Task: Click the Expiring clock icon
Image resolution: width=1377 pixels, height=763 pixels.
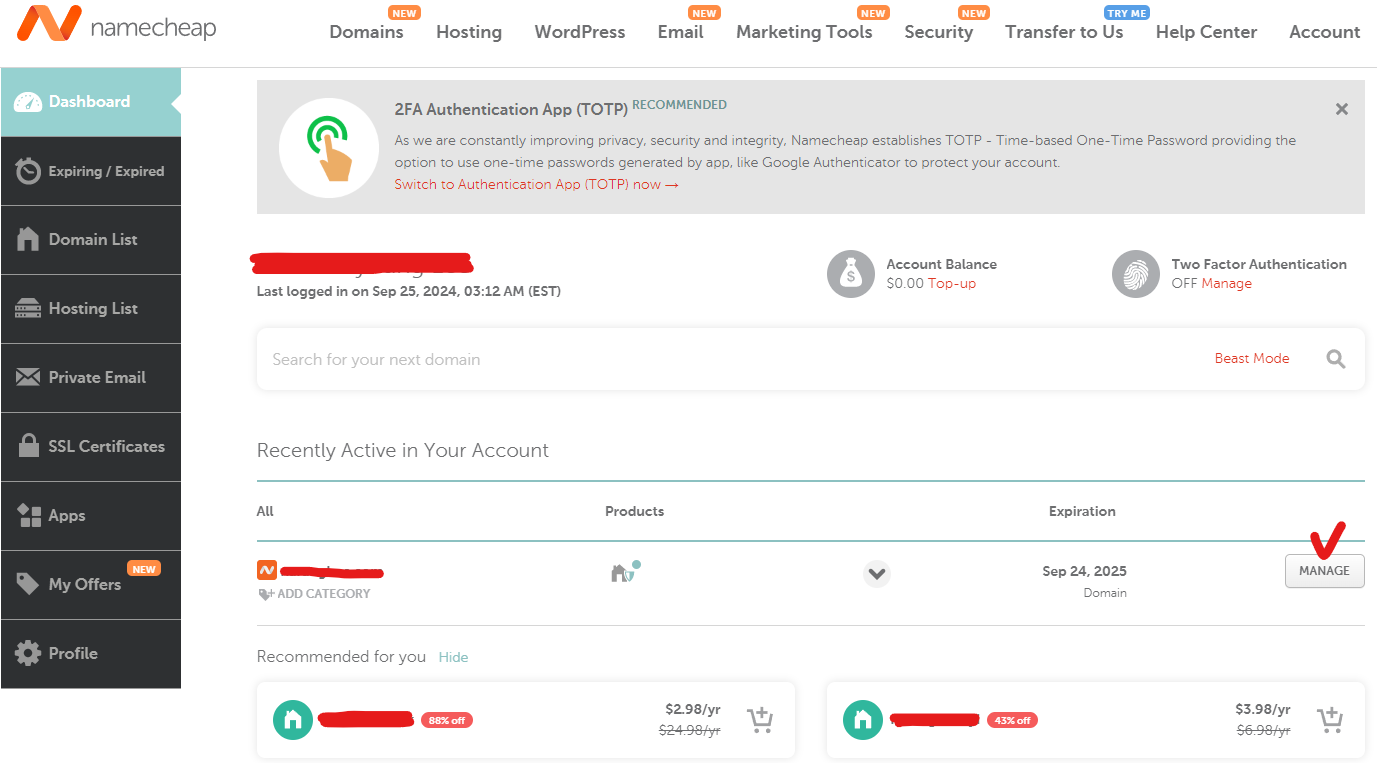Action: pos(28,170)
